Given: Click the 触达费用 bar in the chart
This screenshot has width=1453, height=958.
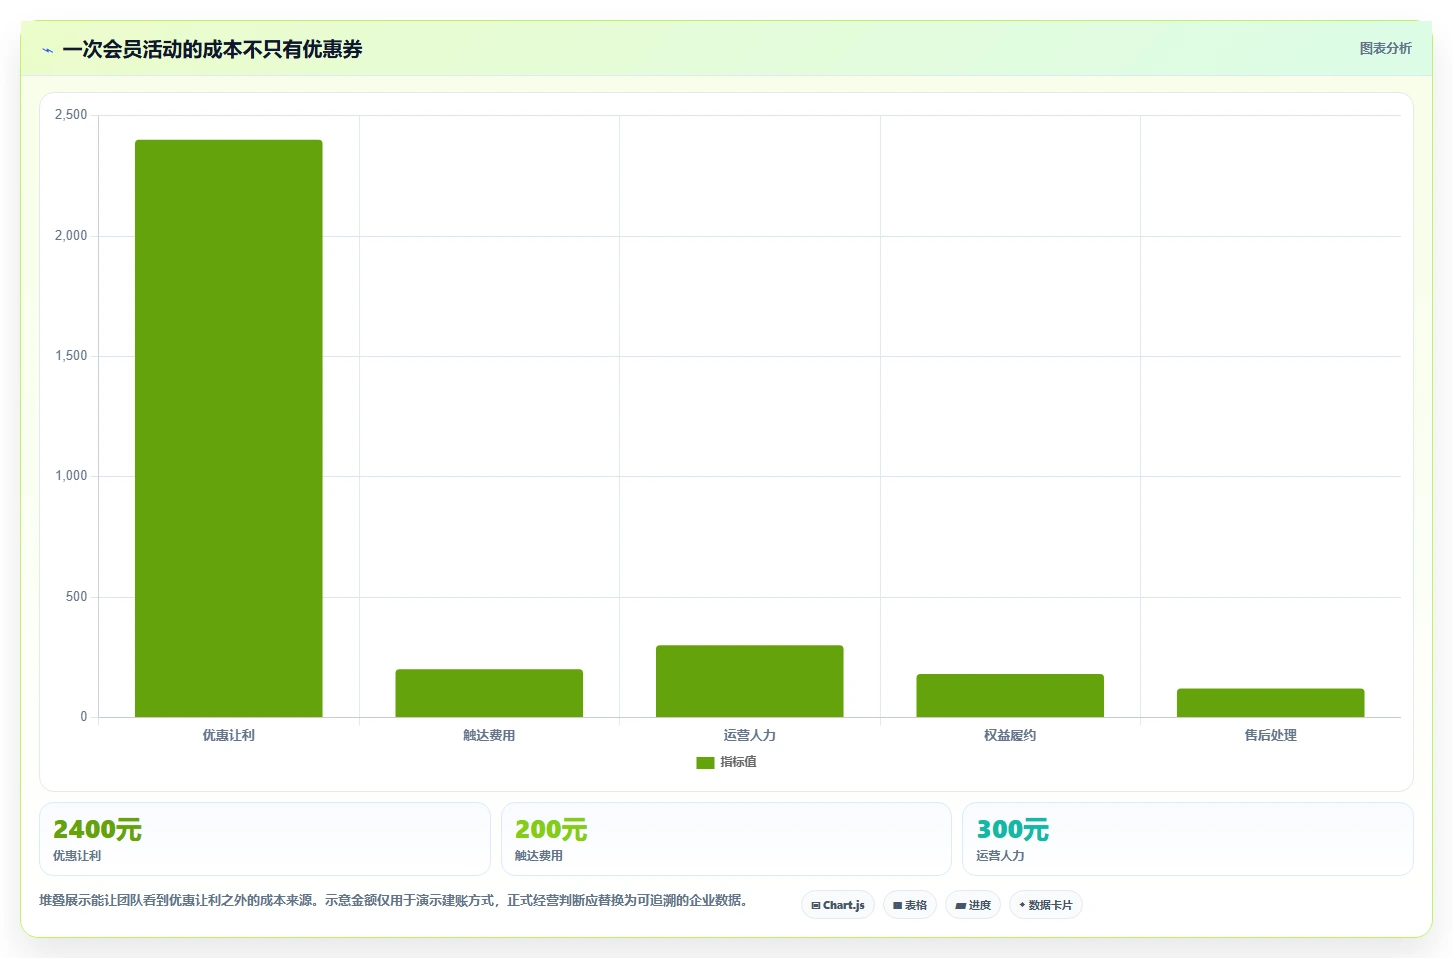Looking at the screenshot, I should [489, 693].
